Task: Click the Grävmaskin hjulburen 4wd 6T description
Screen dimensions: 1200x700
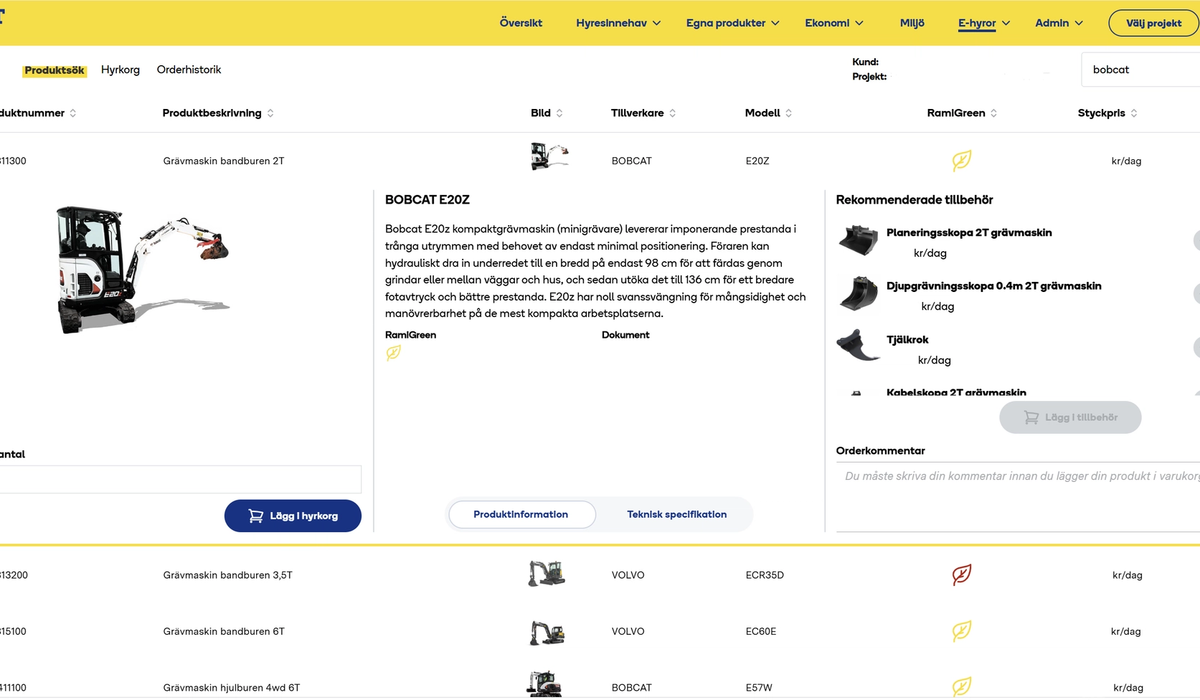Action: pyautogui.click(x=231, y=687)
